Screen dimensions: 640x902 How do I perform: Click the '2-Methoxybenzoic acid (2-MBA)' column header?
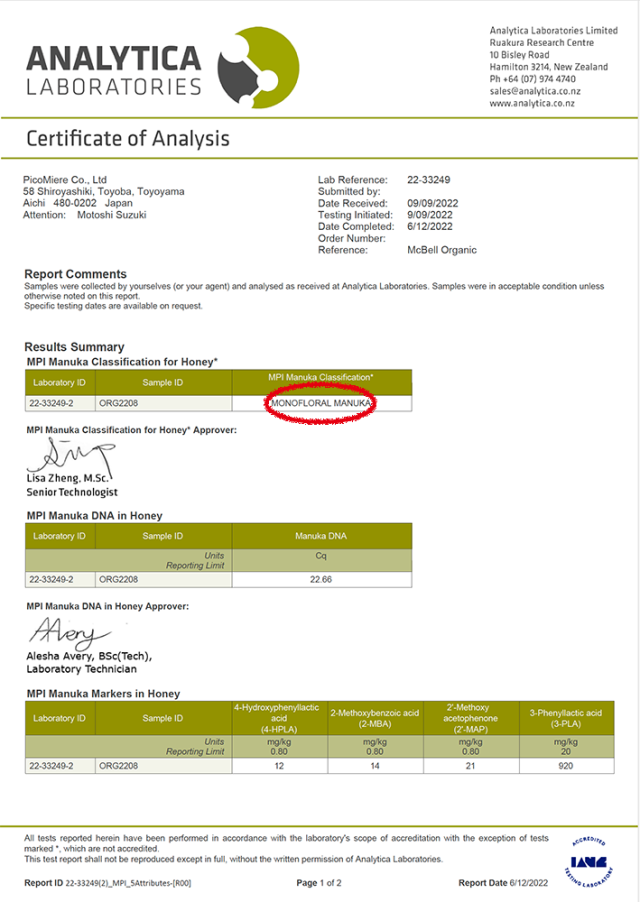point(375,718)
